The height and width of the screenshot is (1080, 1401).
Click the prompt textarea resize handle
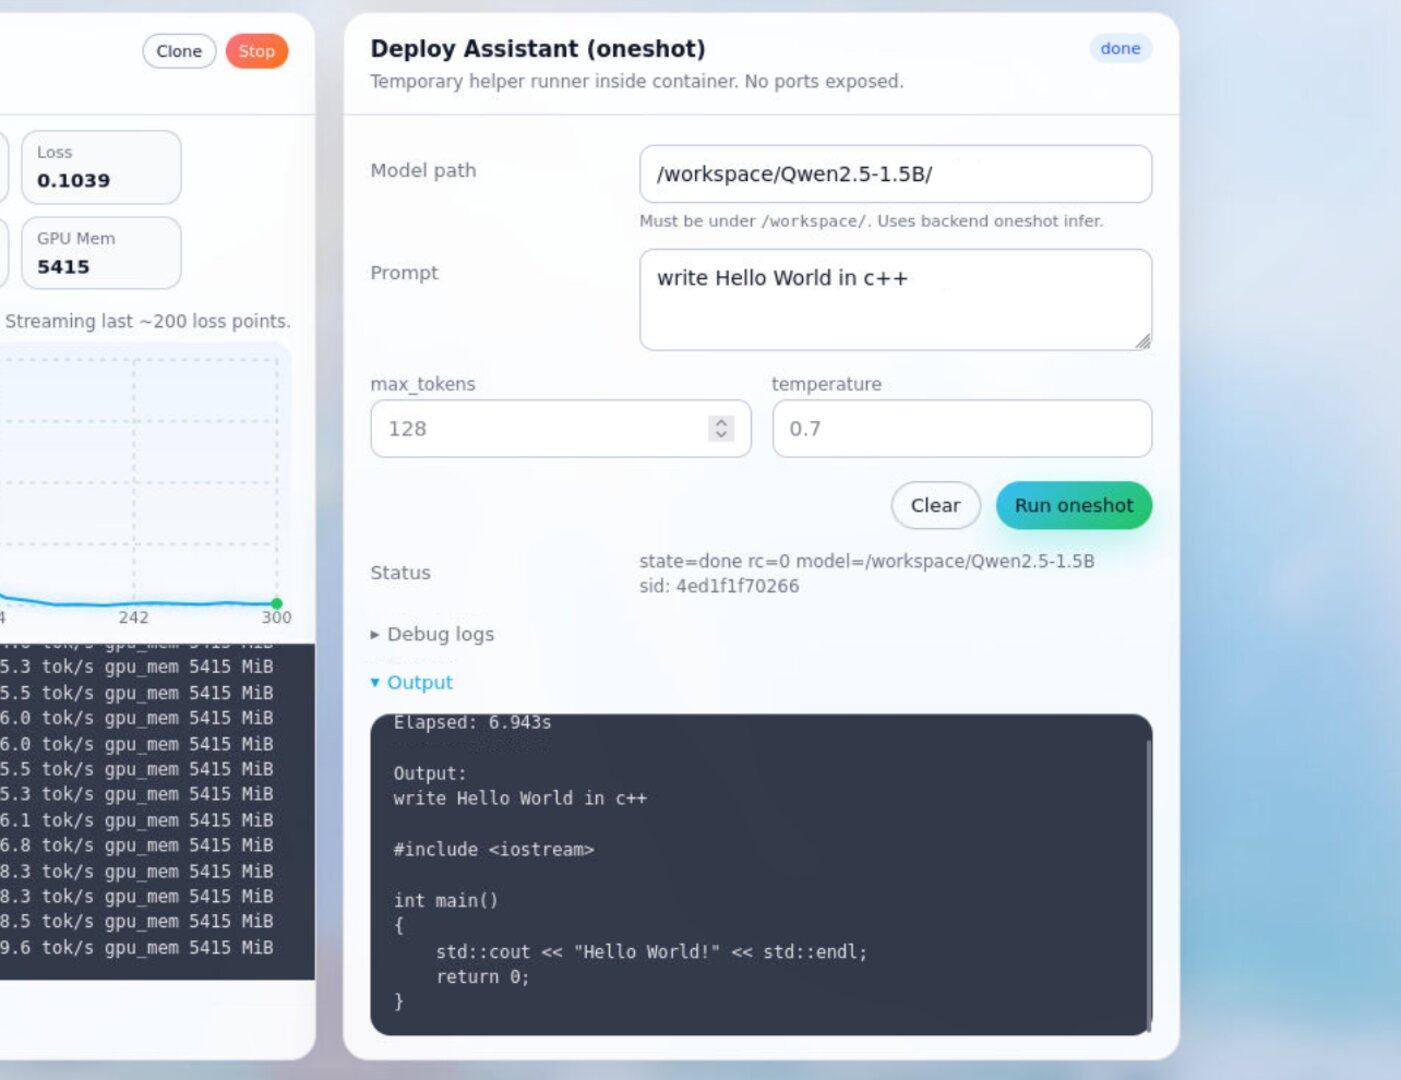click(1143, 341)
